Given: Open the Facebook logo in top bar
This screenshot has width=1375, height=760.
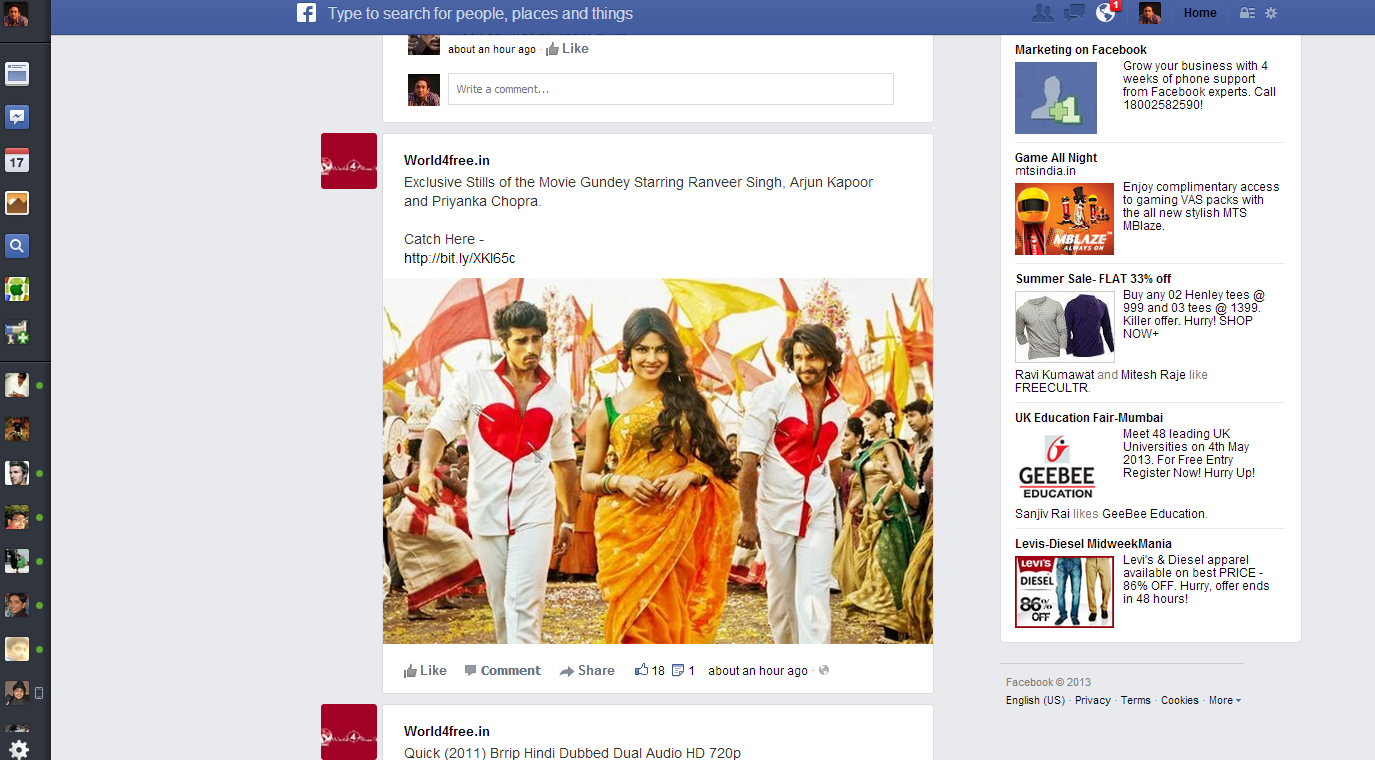Looking at the screenshot, I should [306, 13].
